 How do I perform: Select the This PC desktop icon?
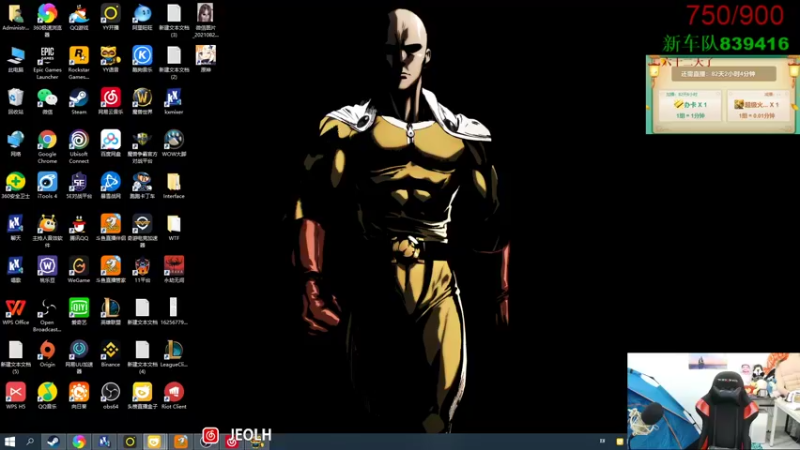click(x=15, y=59)
